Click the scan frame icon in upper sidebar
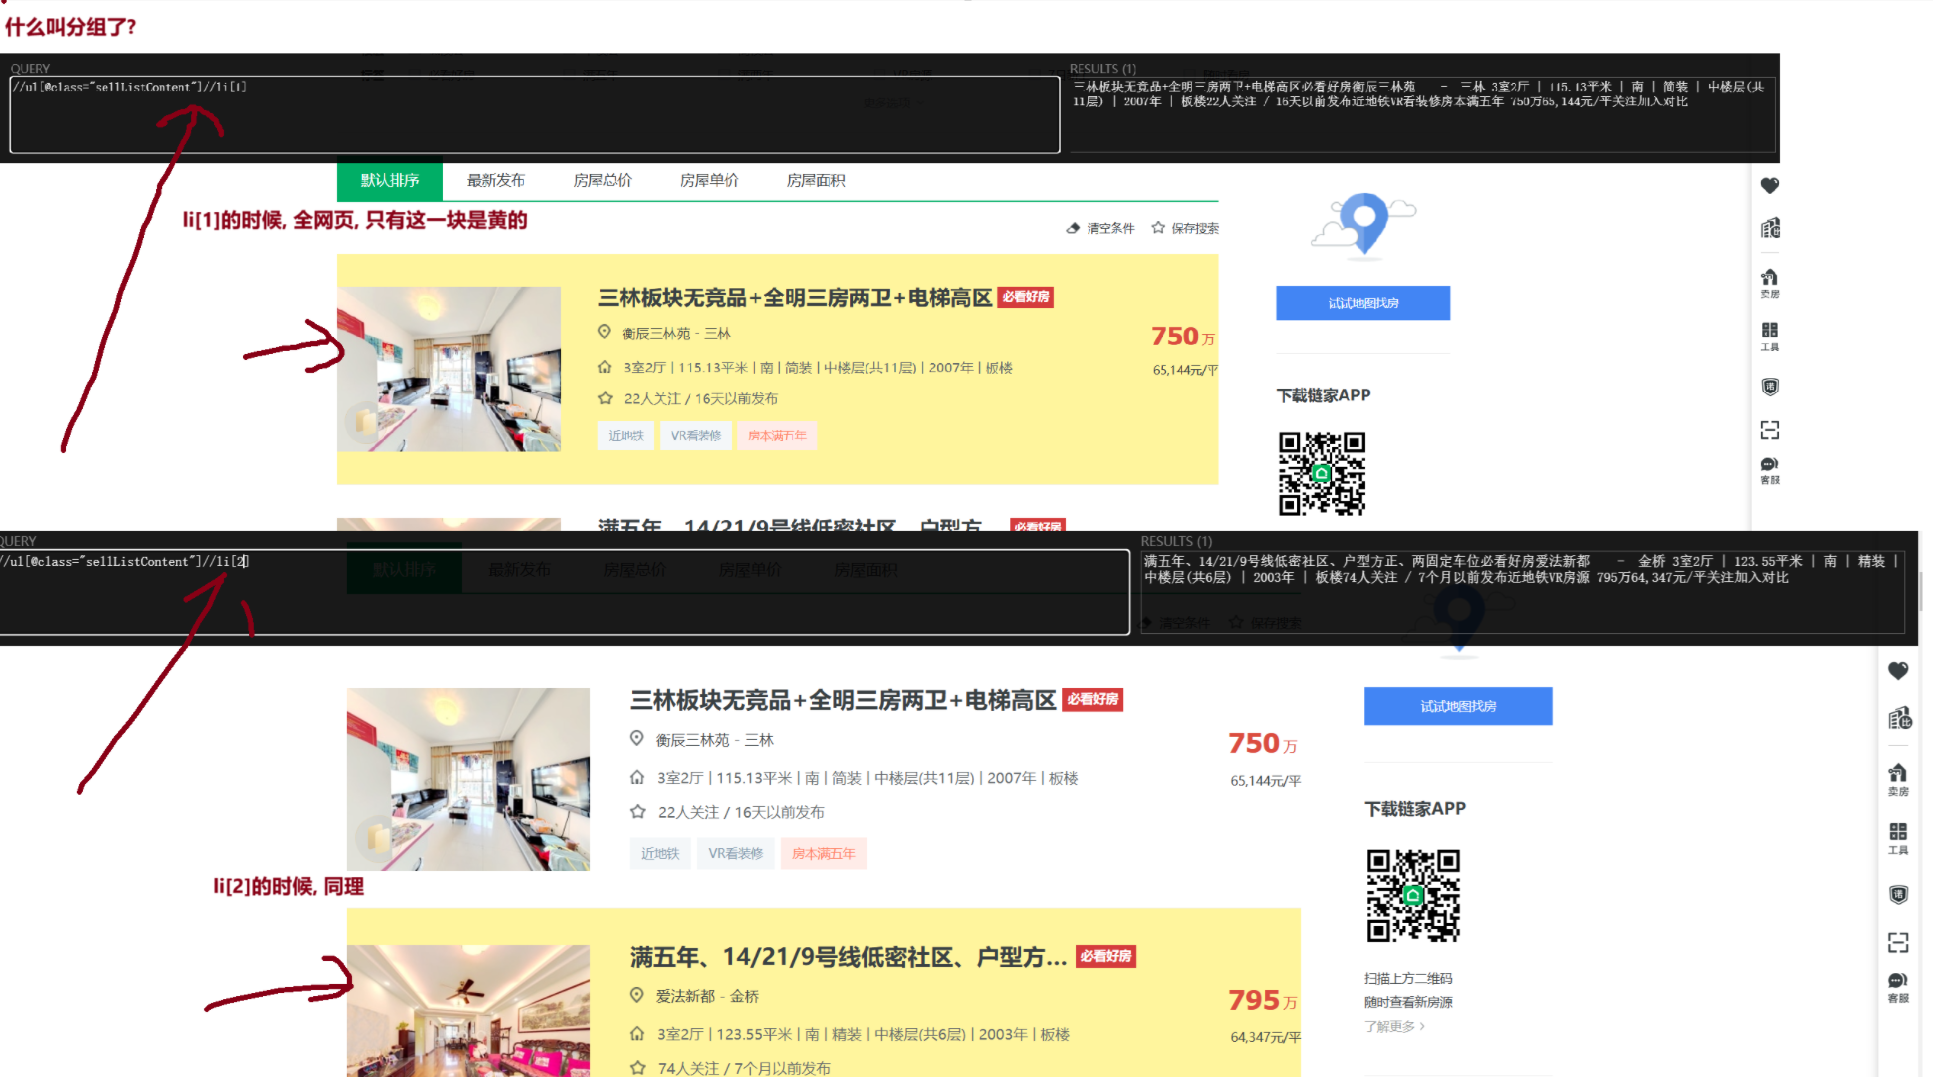The image size is (1933, 1077). coord(1769,430)
